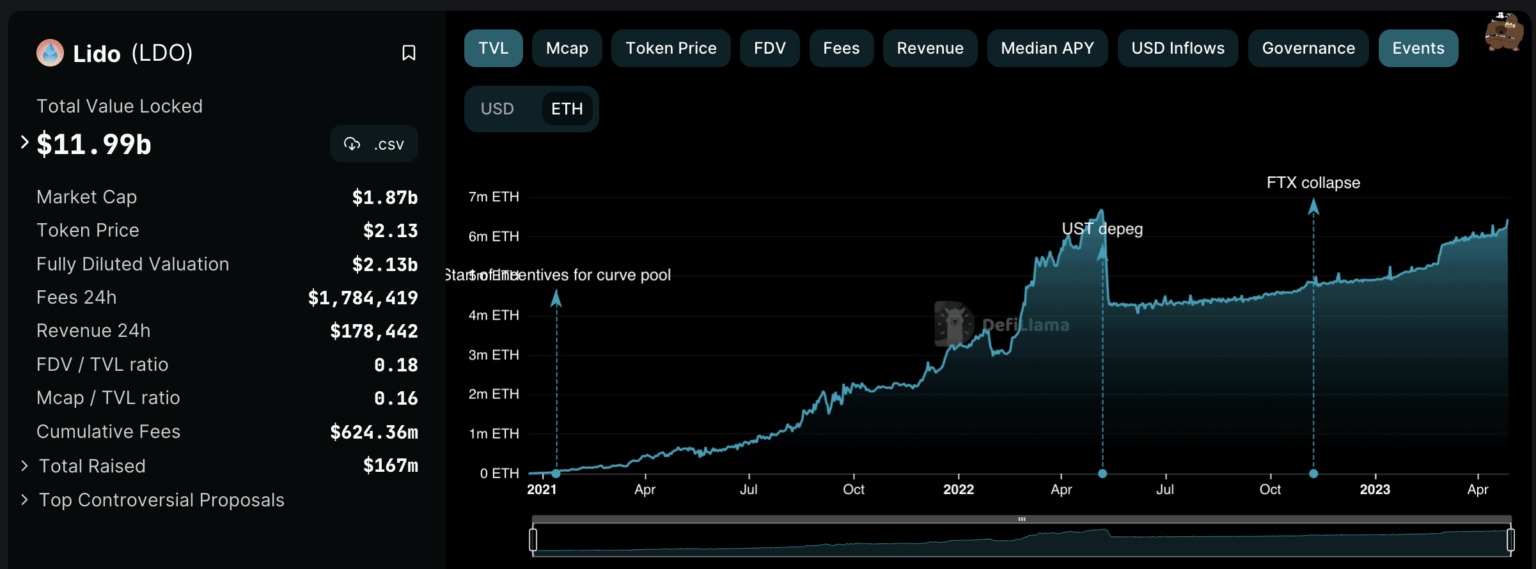Click the UST depeg label
The image size is (1536, 569).
click(x=1102, y=229)
